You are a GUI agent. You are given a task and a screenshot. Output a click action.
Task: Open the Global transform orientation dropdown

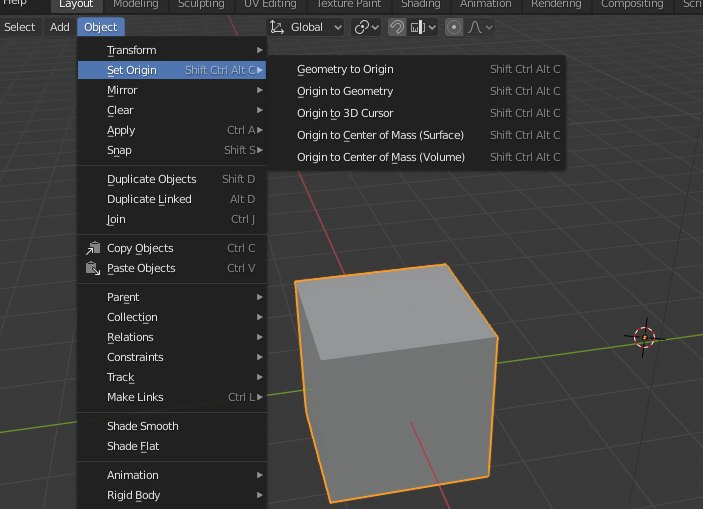[307, 27]
